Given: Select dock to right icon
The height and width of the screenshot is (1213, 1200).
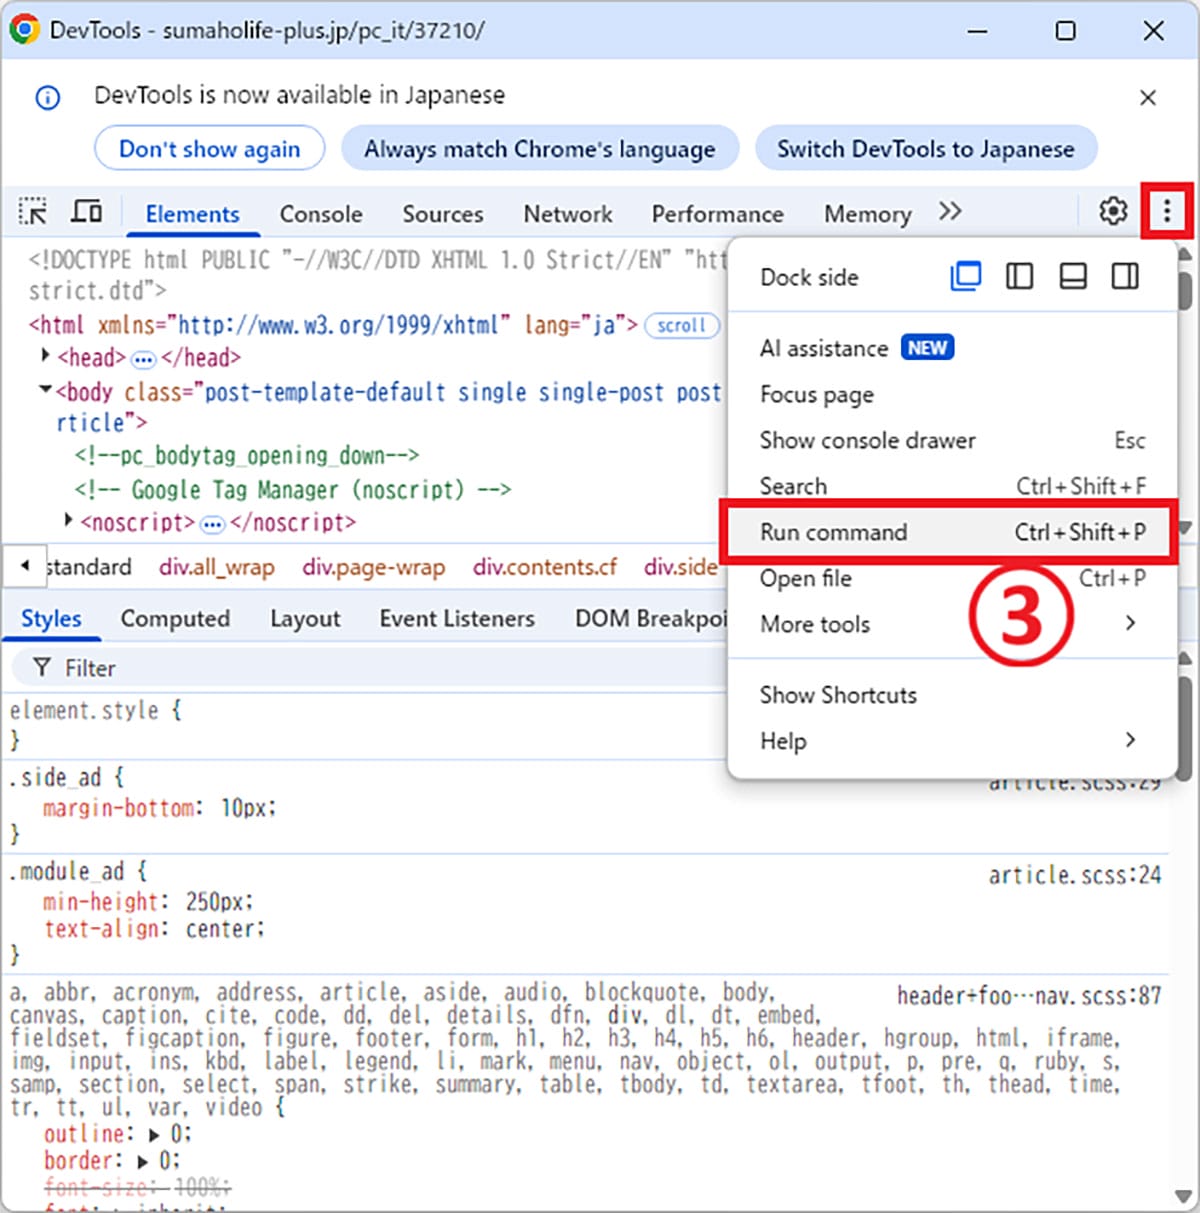Looking at the screenshot, I should coord(1125,276).
